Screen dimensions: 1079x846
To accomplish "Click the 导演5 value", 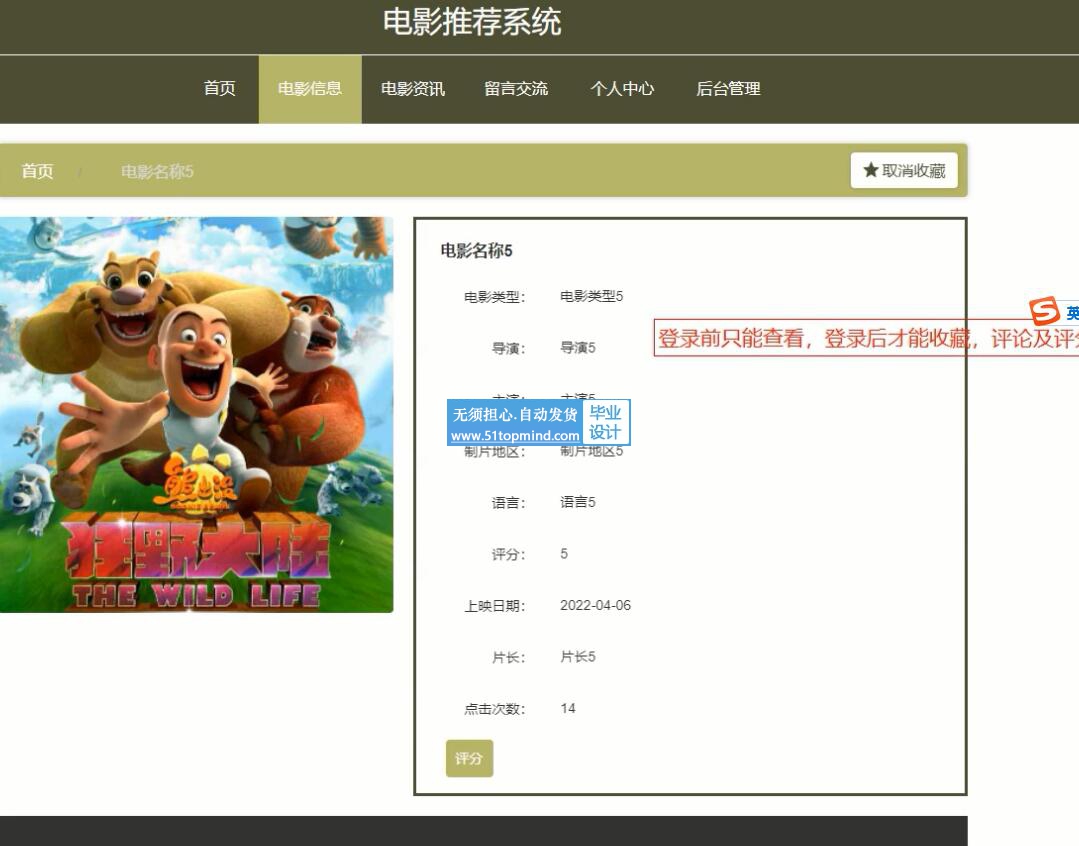I will (578, 348).
